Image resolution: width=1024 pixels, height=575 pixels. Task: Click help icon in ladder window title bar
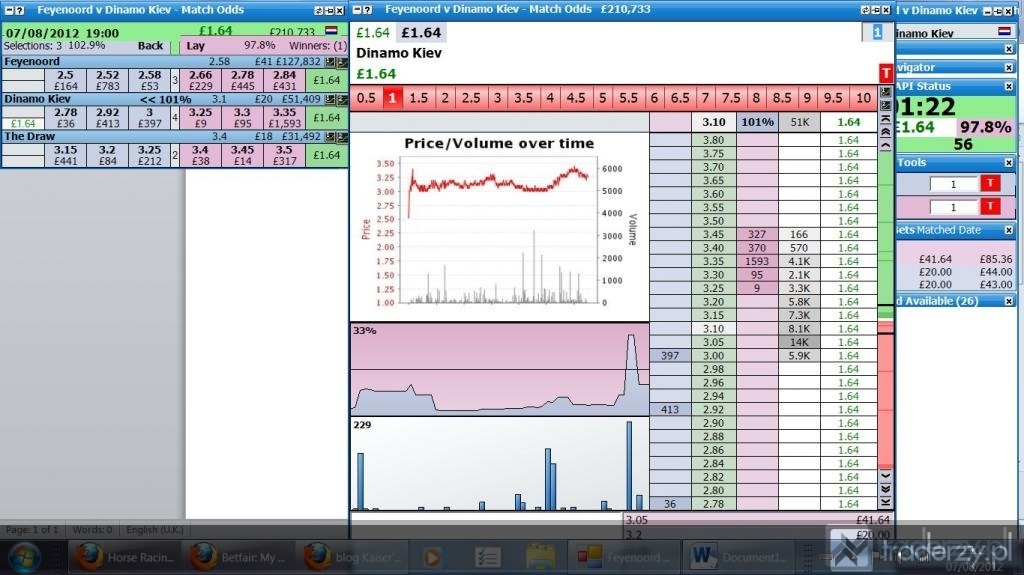(368, 10)
